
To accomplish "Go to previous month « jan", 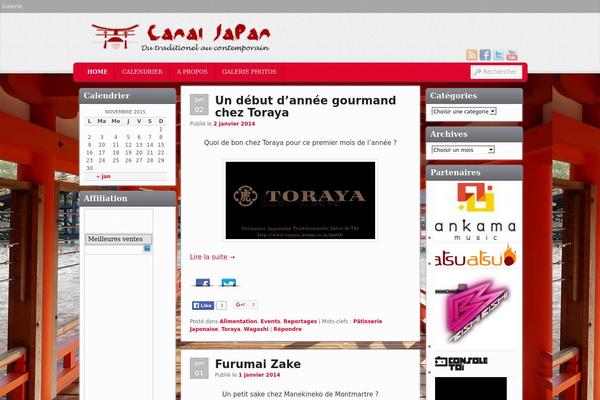I will [x=103, y=176].
